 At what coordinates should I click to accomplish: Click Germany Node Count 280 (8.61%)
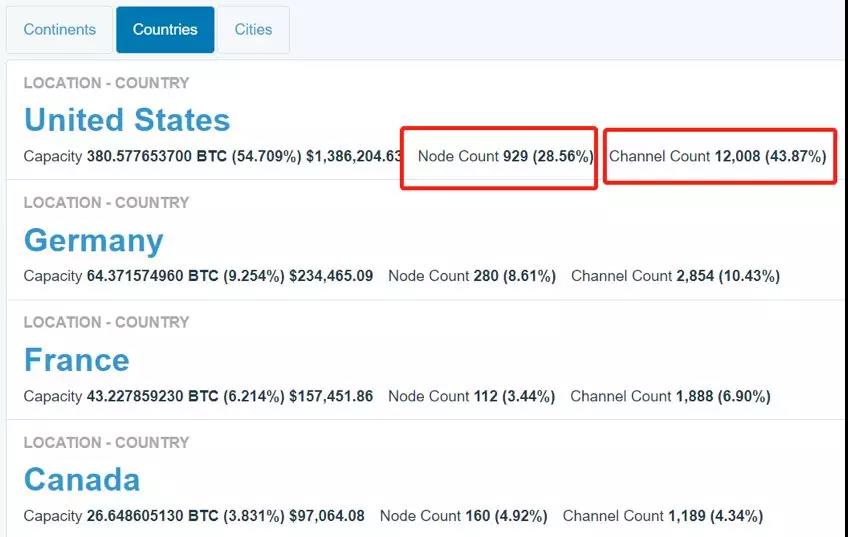pyautogui.click(x=472, y=276)
